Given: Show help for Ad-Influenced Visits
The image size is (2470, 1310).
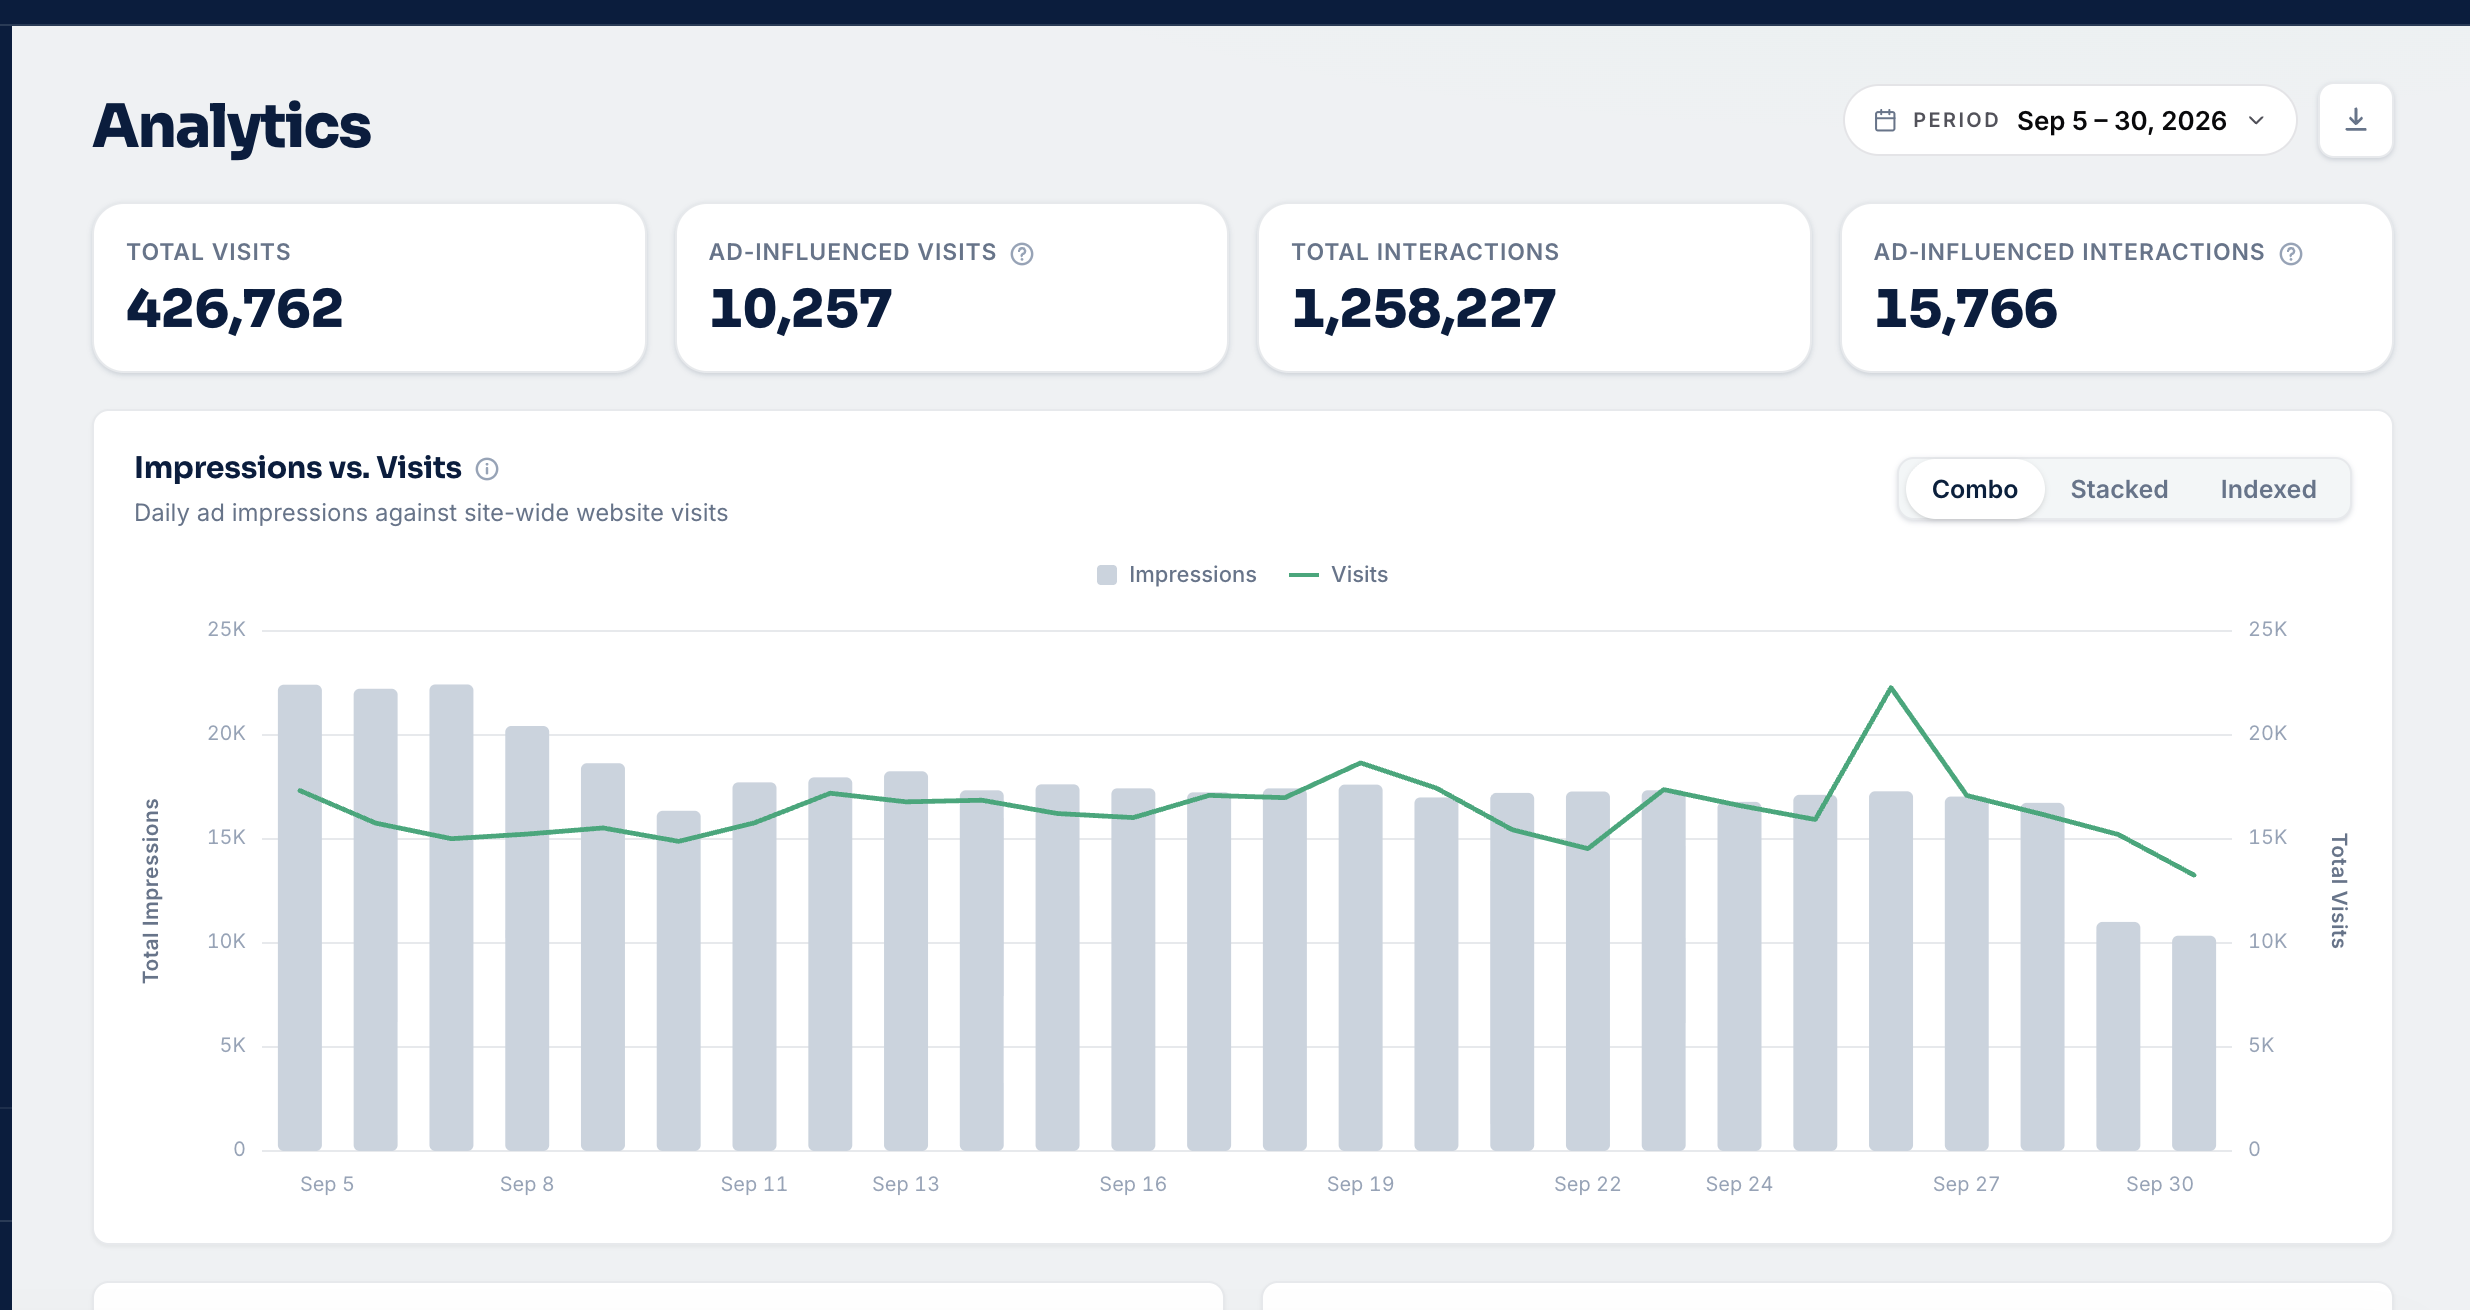Looking at the screenshot, I should coord(1021,254).
